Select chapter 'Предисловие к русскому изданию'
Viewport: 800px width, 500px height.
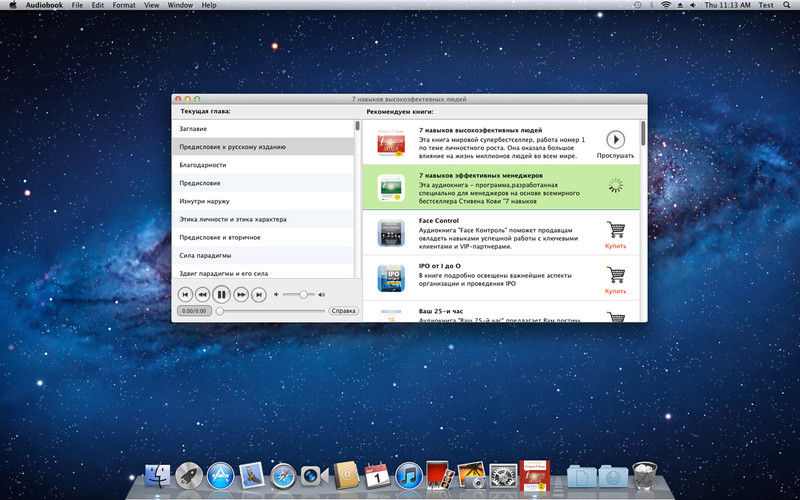(x=263, y=147)
